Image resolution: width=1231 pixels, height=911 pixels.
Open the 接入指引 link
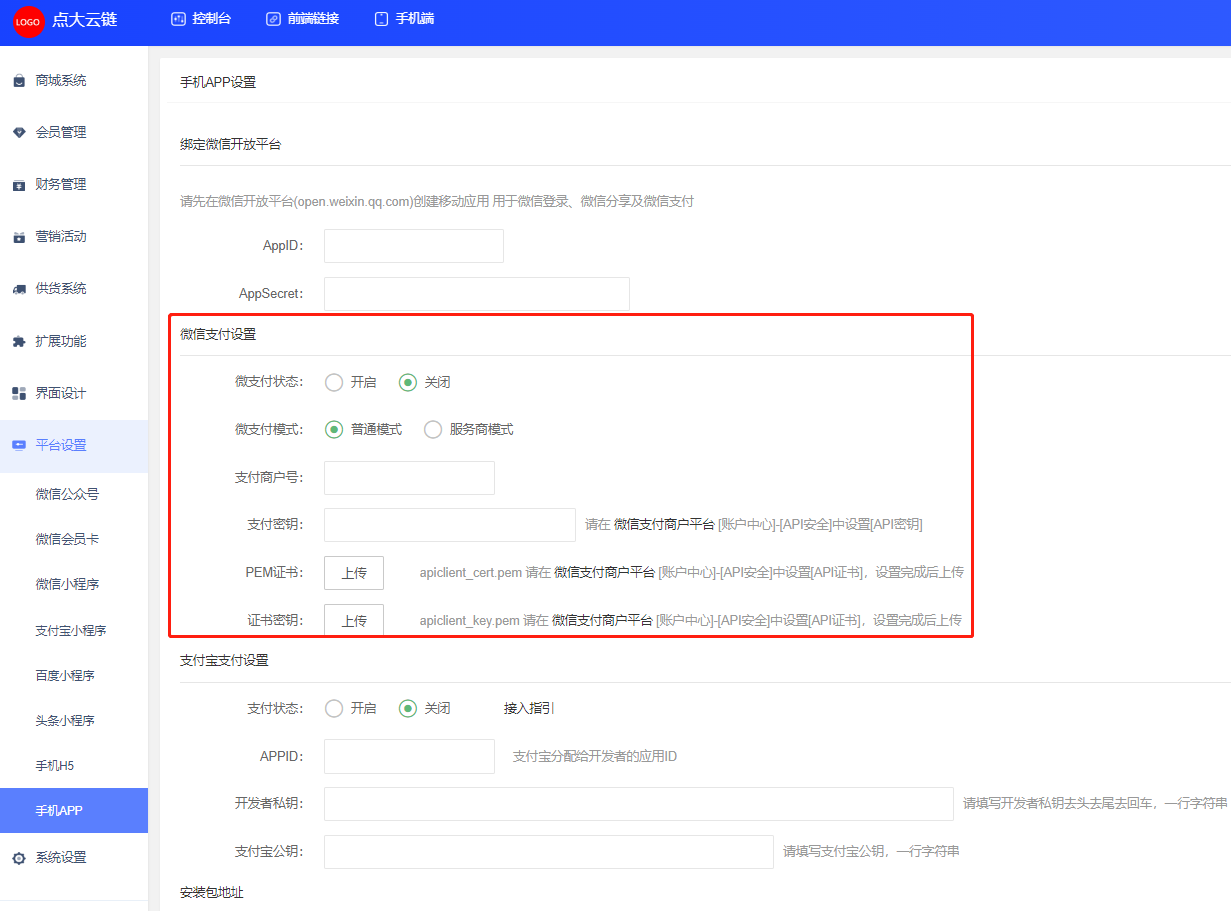click(529, 708)
